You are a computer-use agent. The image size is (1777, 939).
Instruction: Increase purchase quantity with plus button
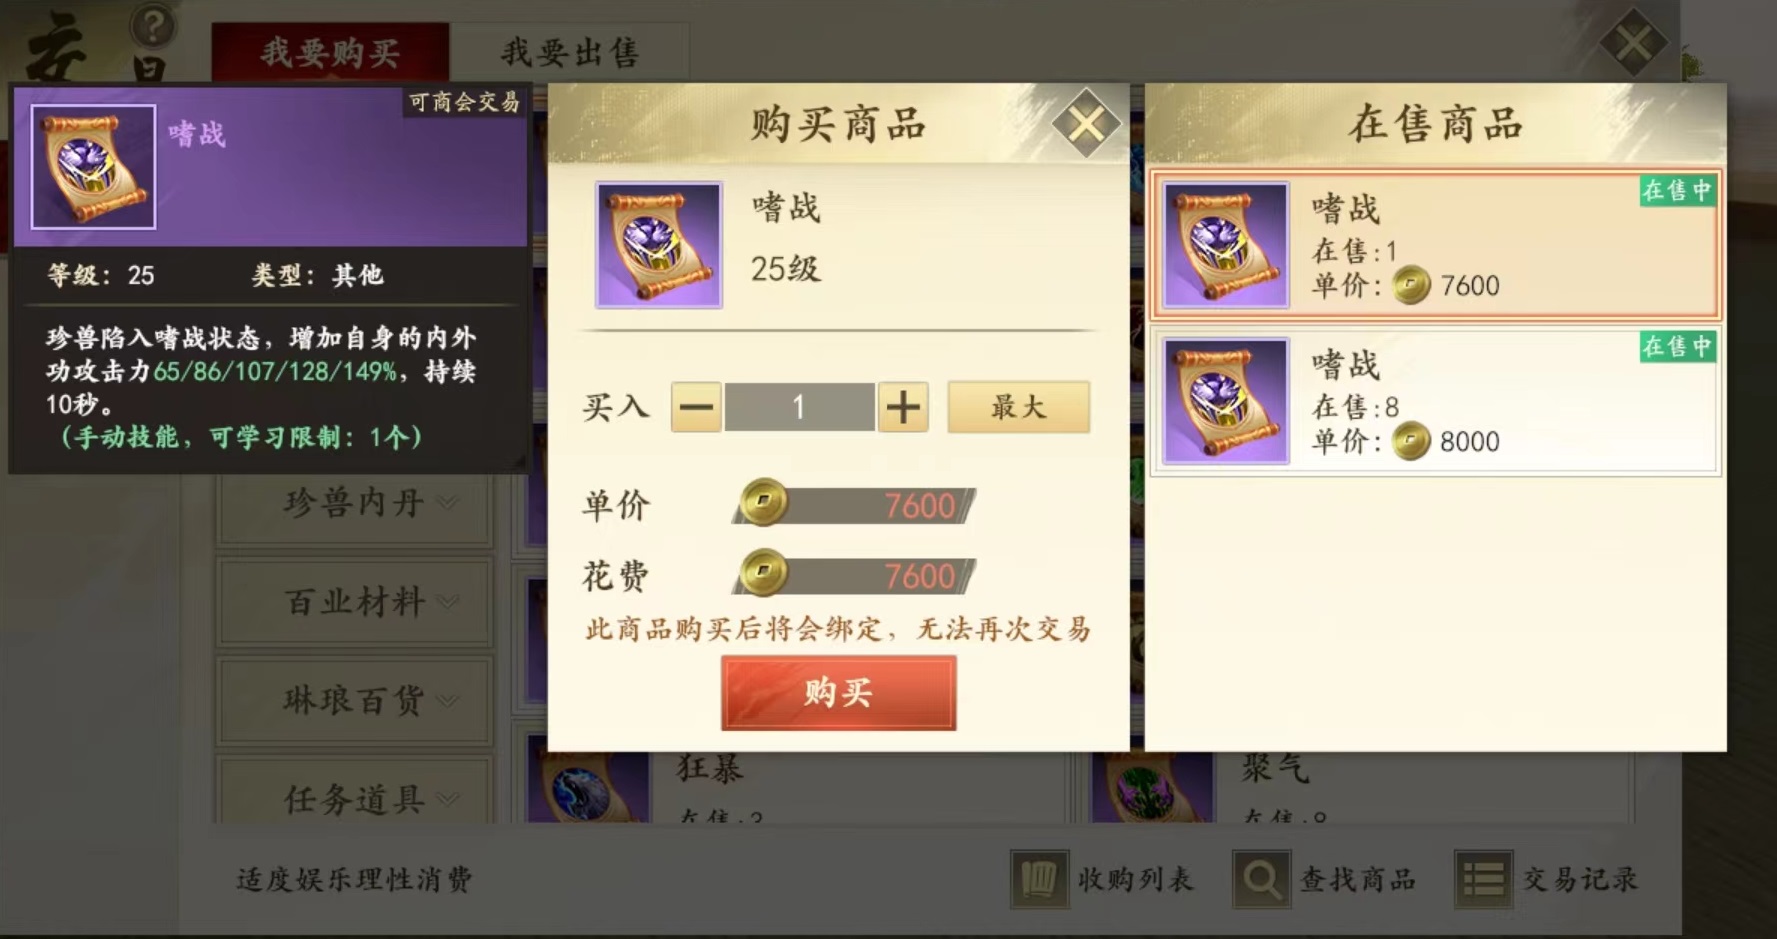(902, 407)
